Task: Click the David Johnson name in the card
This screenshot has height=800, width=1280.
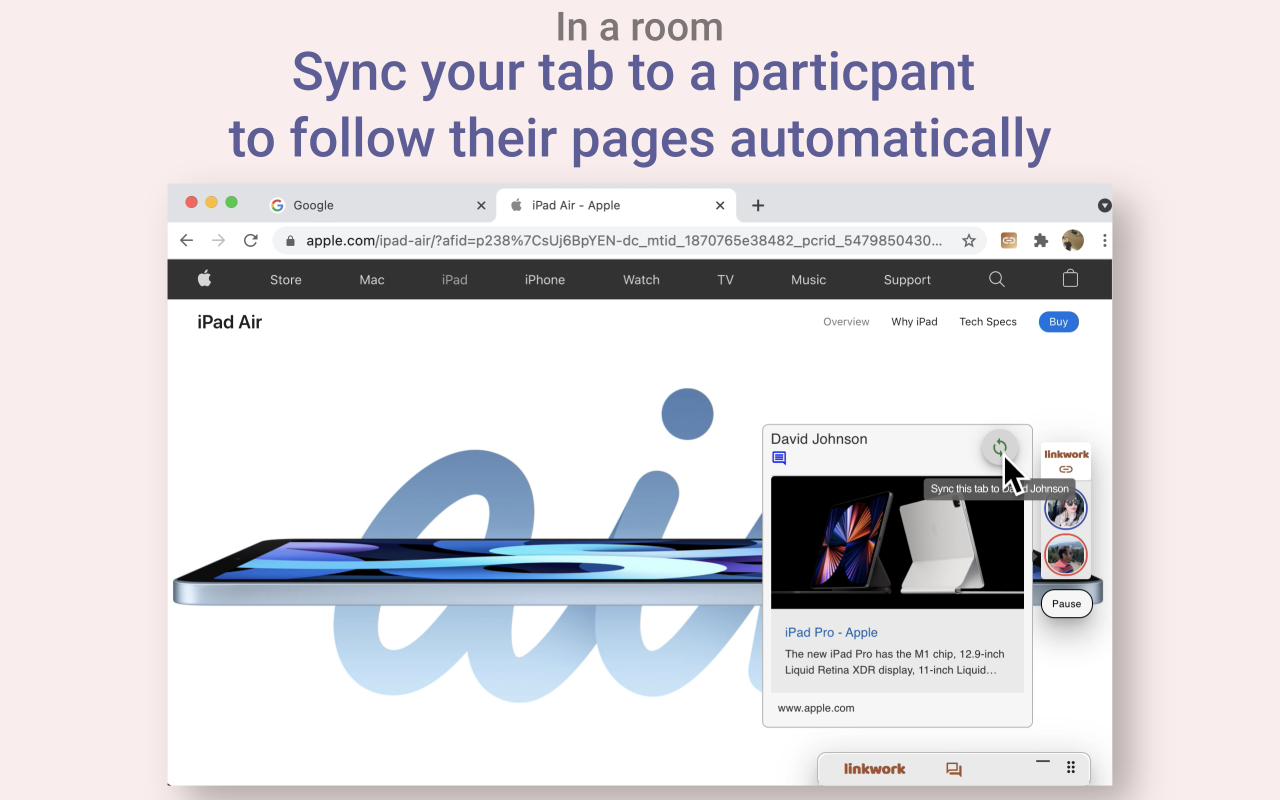Action: pos(819,439)
